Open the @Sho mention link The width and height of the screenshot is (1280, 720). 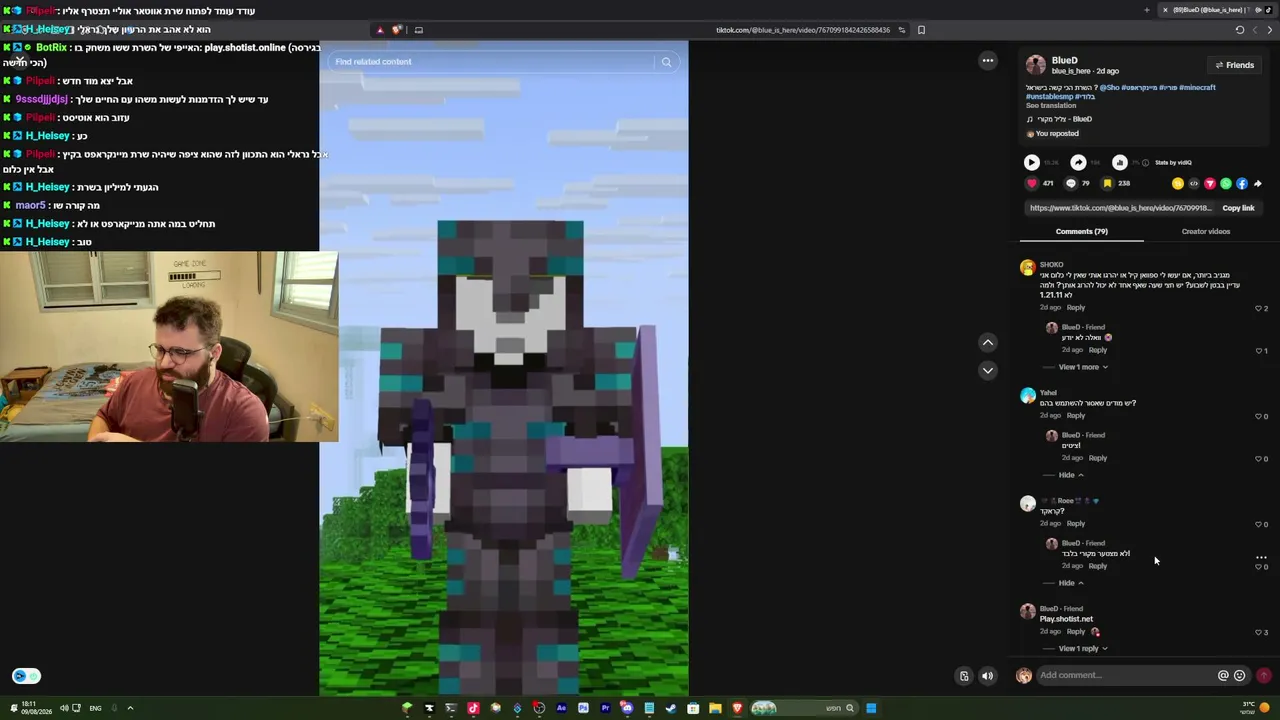tap(1109, 88)
